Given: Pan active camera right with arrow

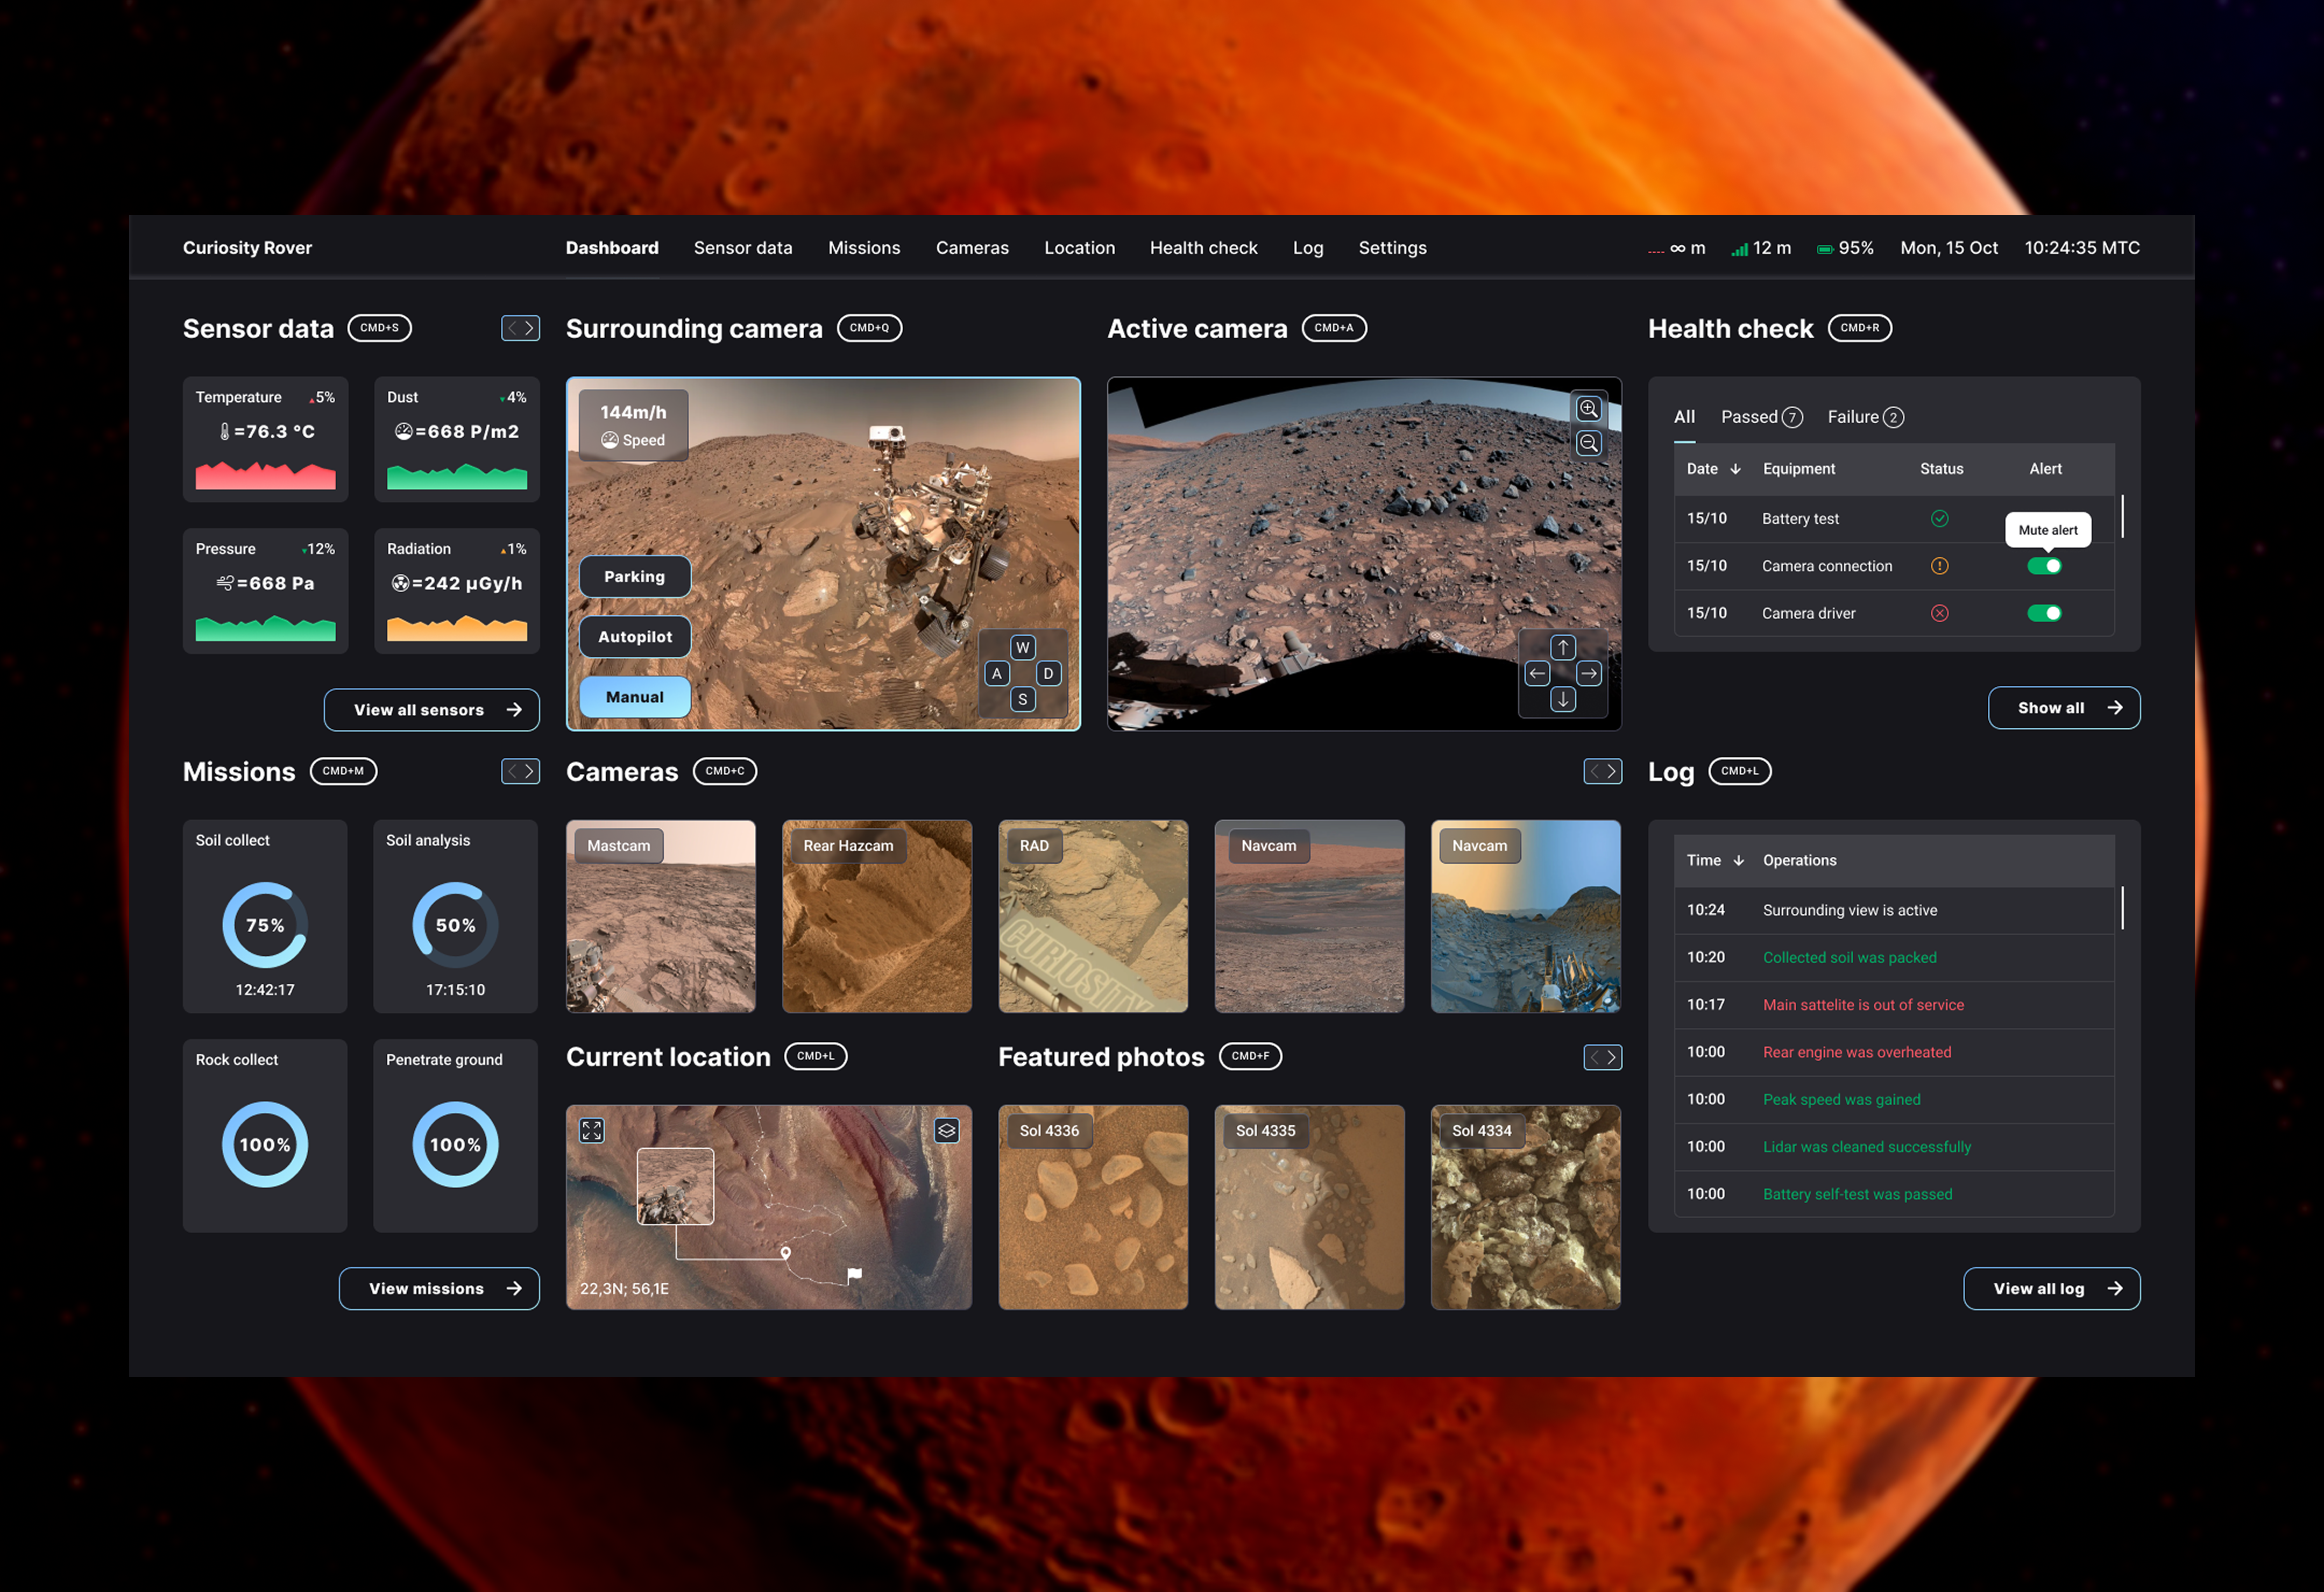Looking at the screenshot, I should [x=1589, y=674].
